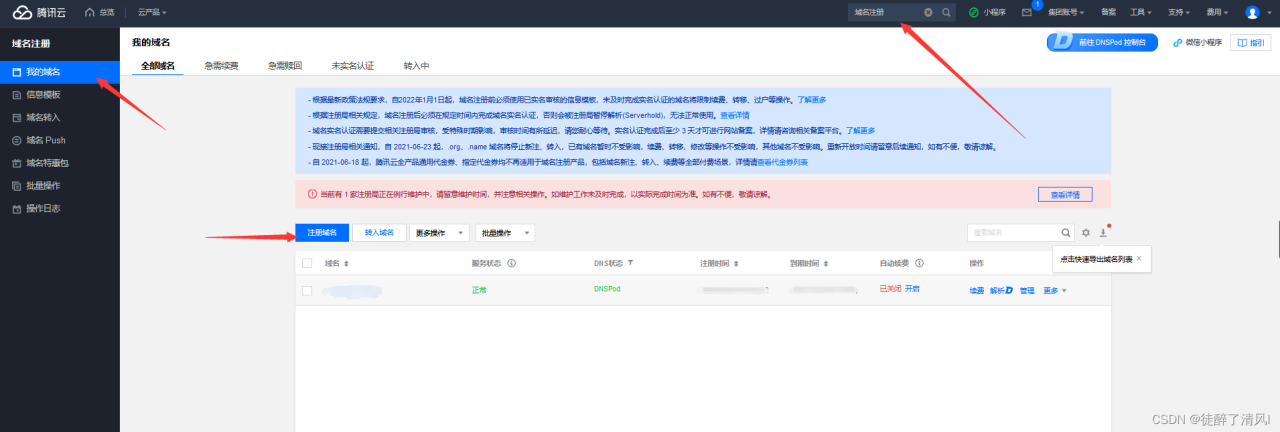Expand 更多 dropdown in domain row
Image resolution: width=1280 pixels, height=432 pixels.
(x=1055, y=290)
